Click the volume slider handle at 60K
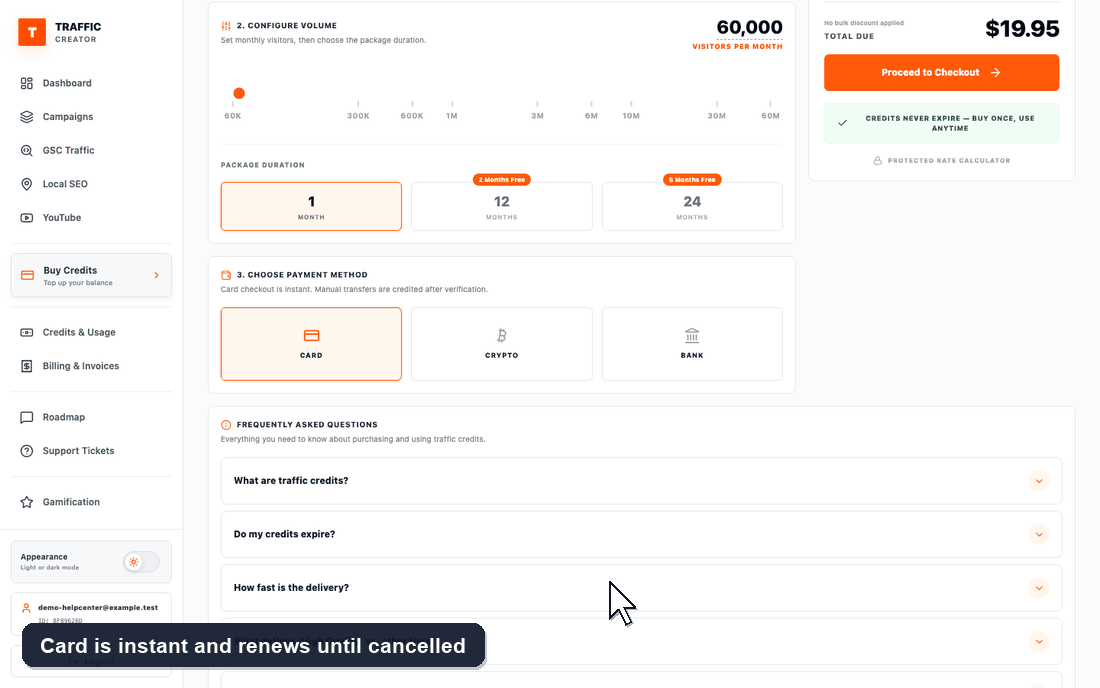Screen dimensions: 1100x688 point(239,93)
